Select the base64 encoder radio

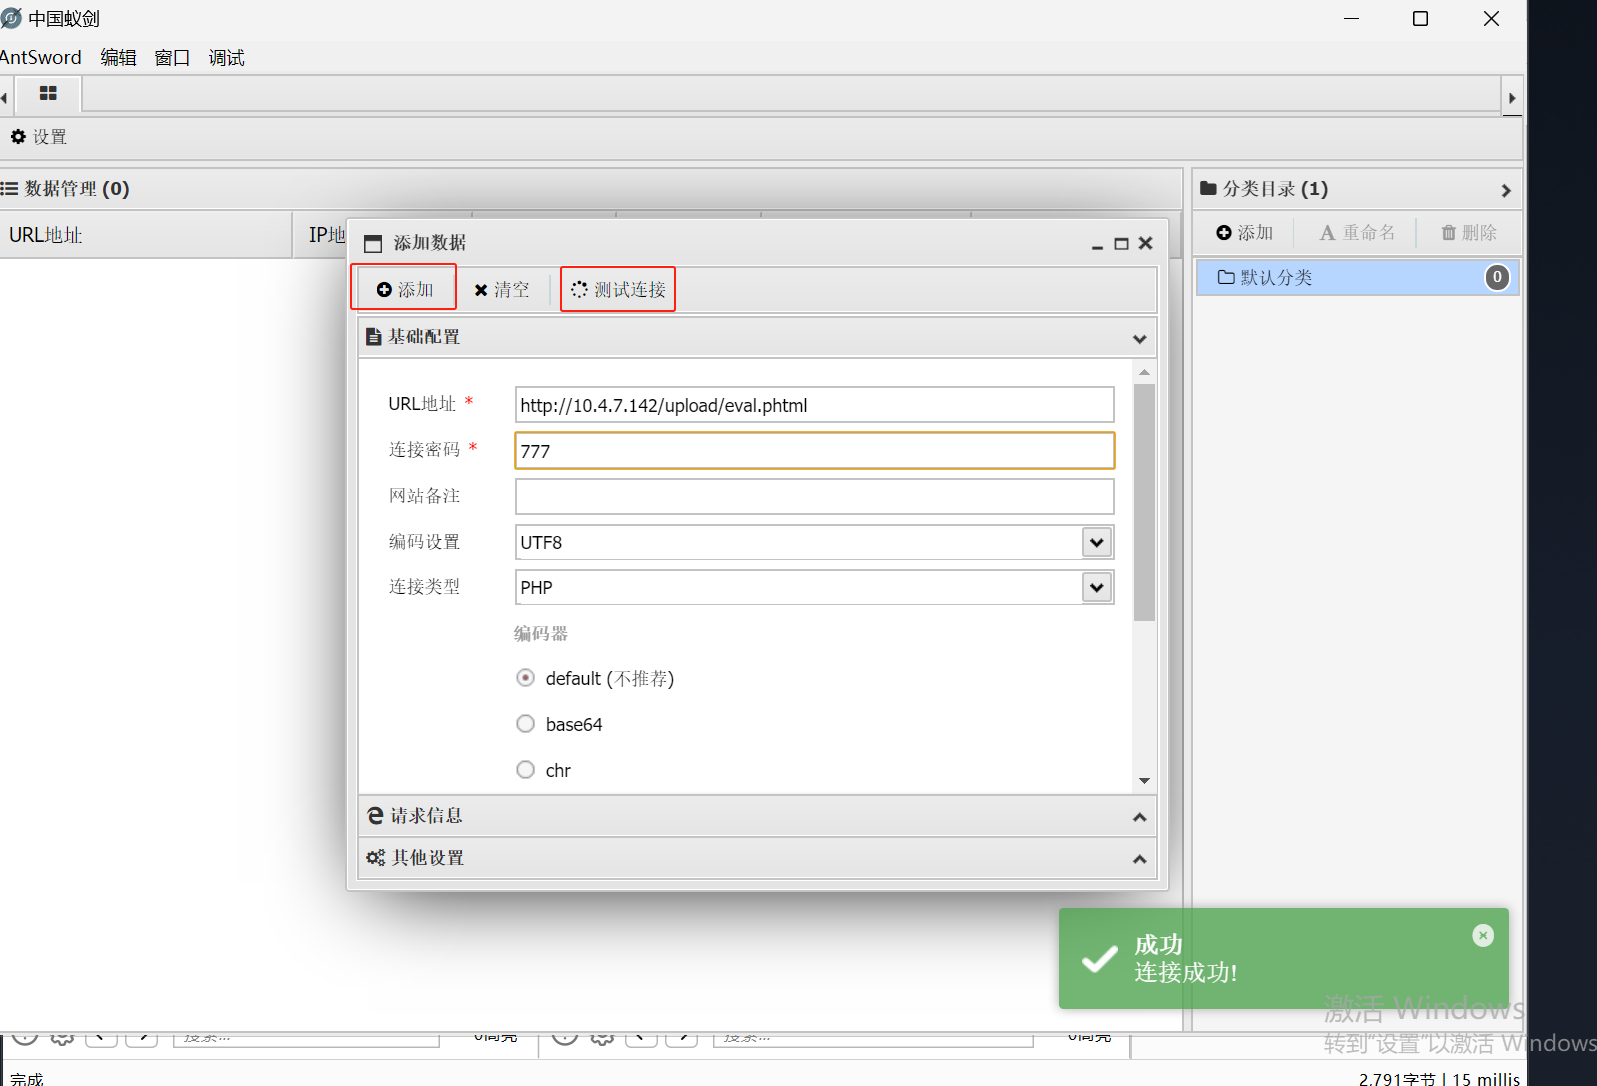(x=525, y=724)
